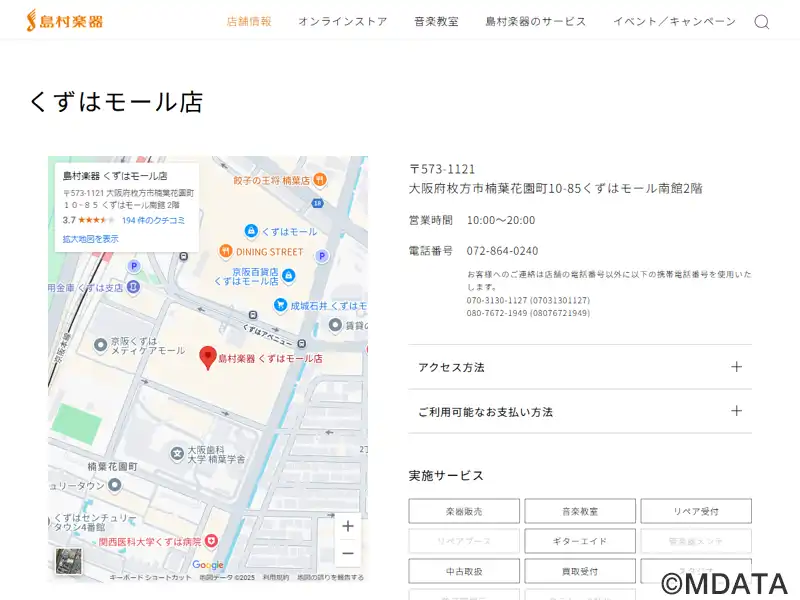Click the DINING STREET restaurant marker
Viewport: 800px width, 600px height.
tap(226, 251)
